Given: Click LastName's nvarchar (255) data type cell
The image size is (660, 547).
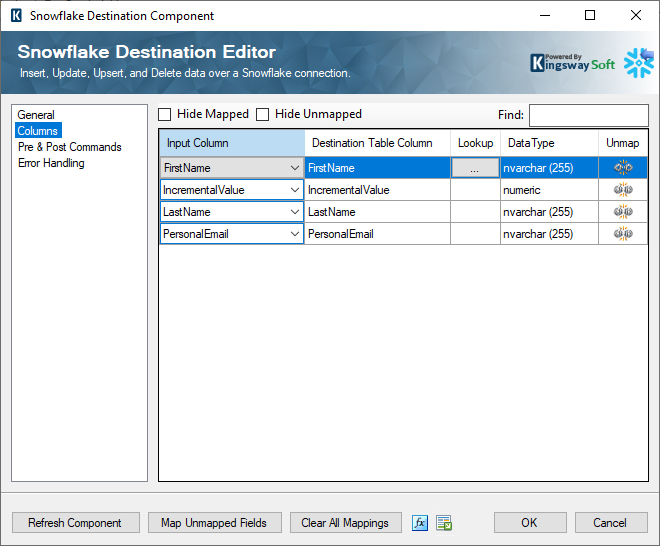Looking at the screenshot, I should point(549,212).
